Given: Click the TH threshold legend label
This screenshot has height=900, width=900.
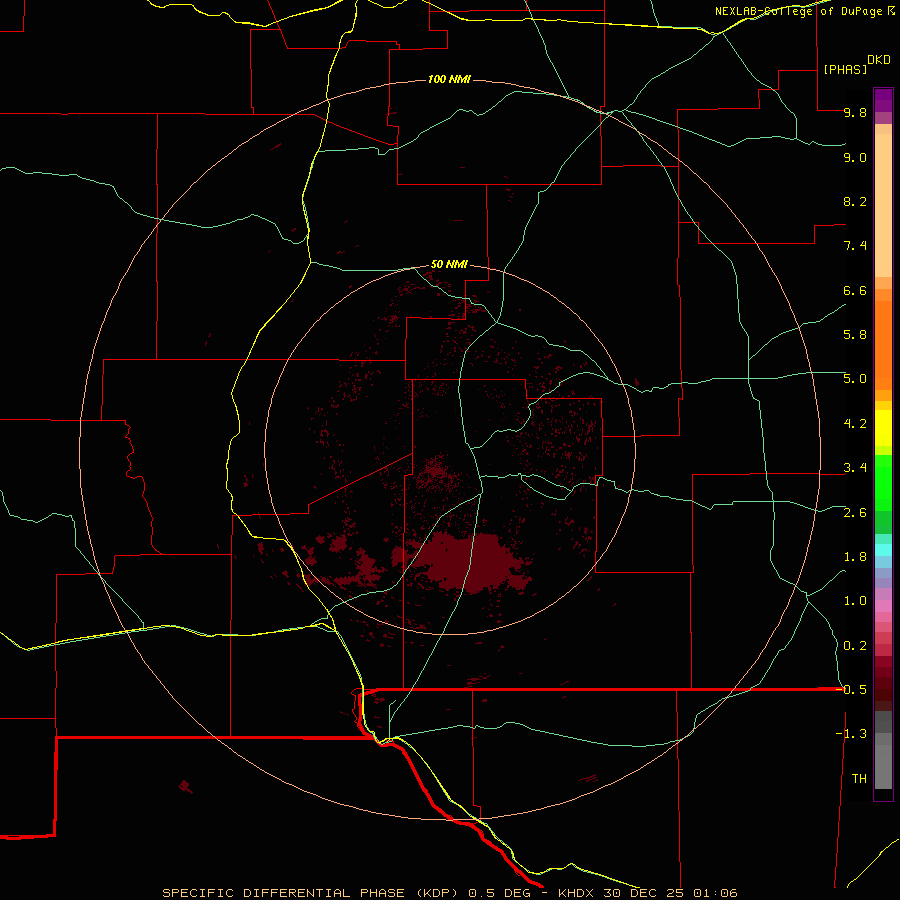Looking at the screenshot, I should [859, 779].
